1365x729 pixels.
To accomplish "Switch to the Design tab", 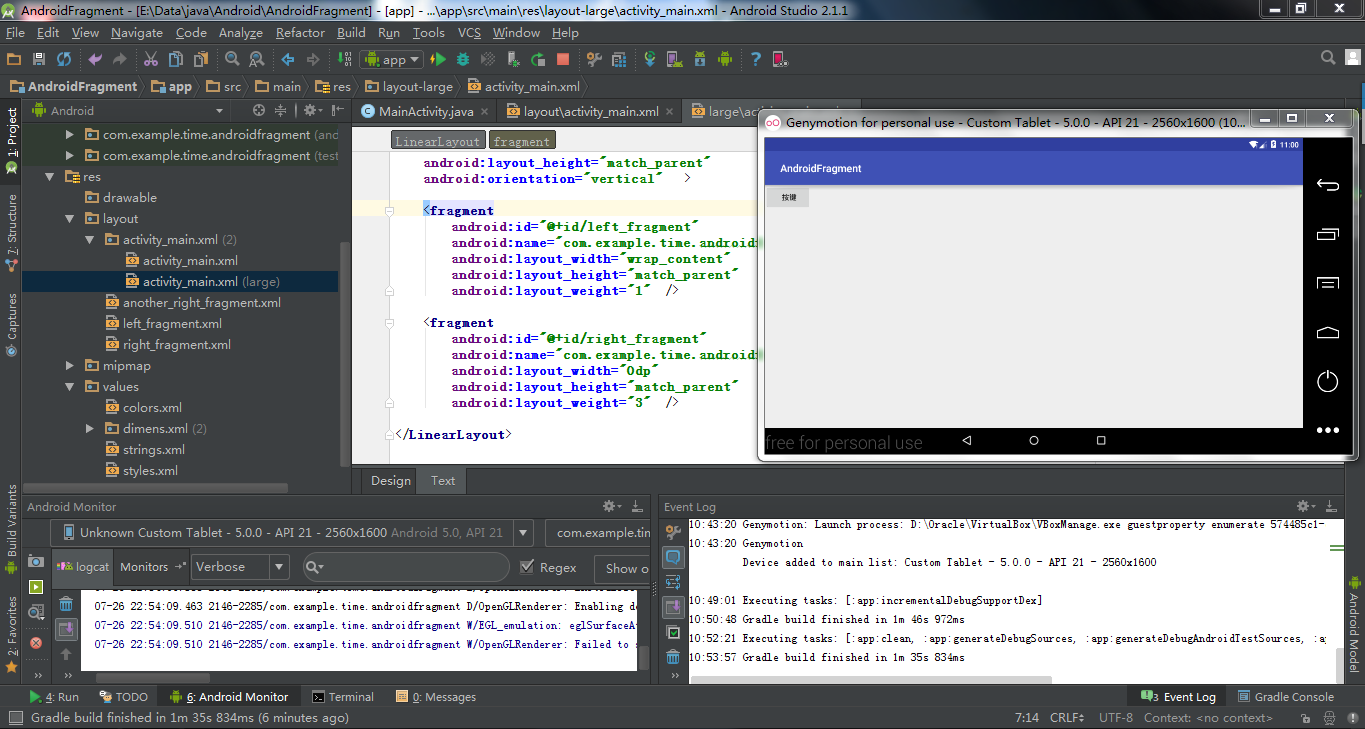I will [391, 481].
